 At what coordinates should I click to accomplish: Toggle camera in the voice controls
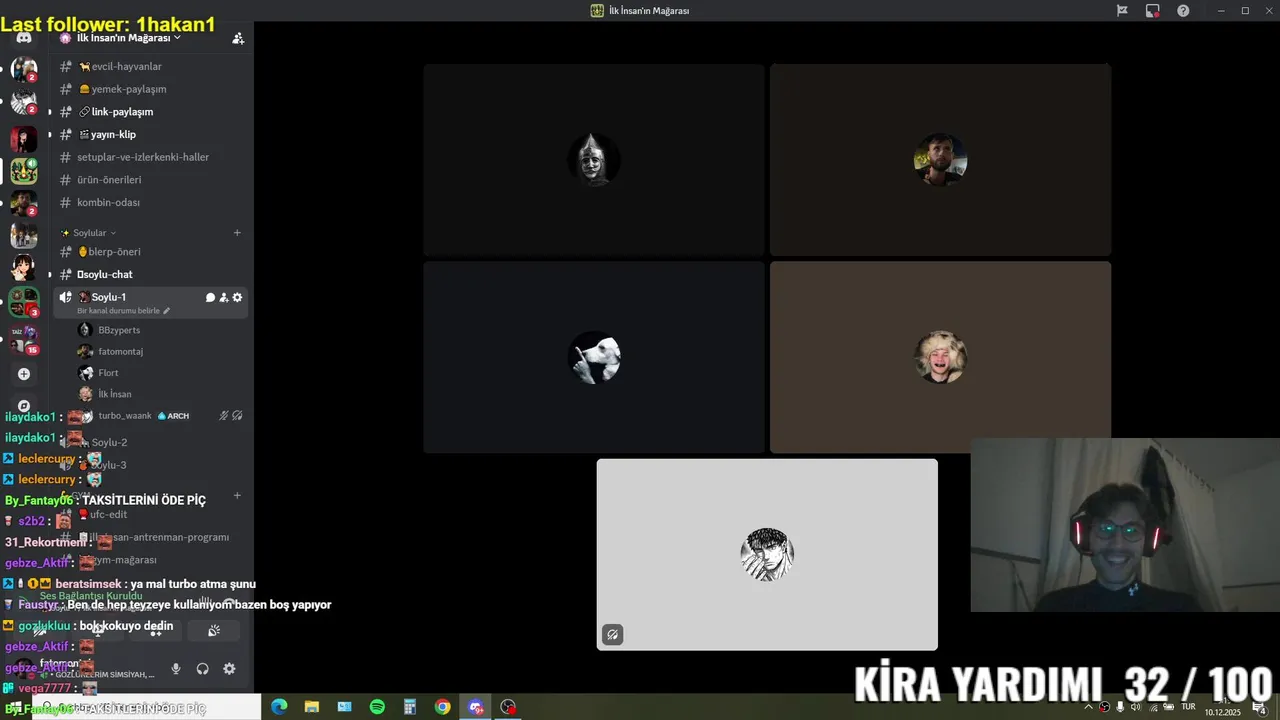pyautogui.click(x=40, y=631)
